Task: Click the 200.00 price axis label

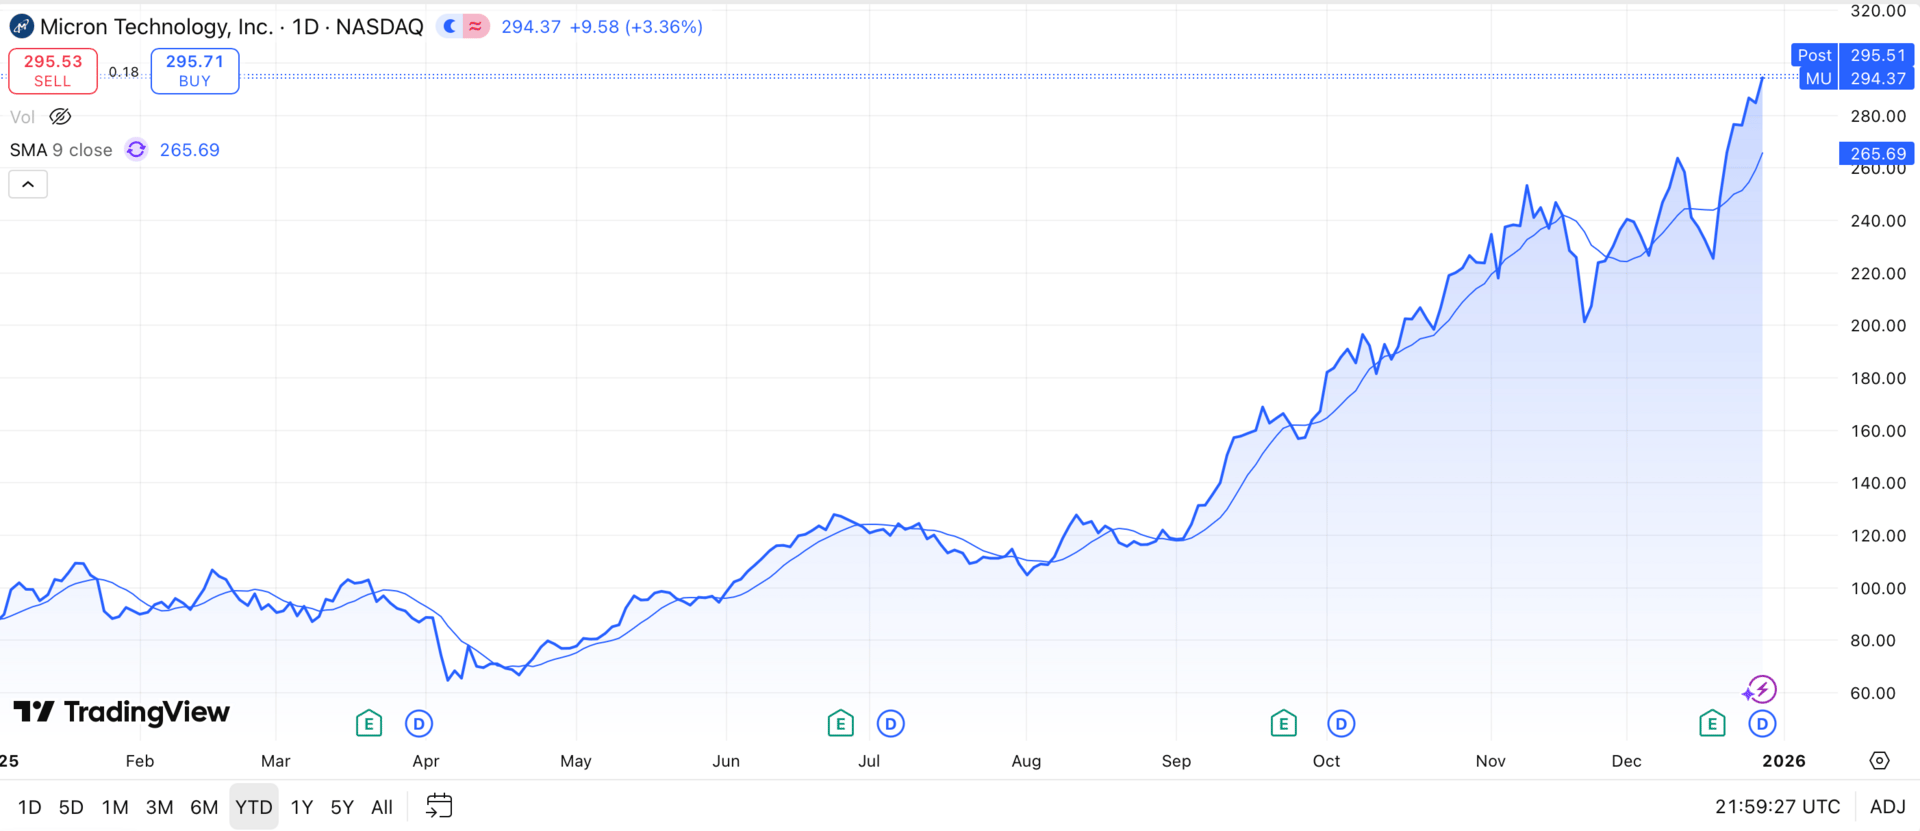Action: click(1878, 325)
